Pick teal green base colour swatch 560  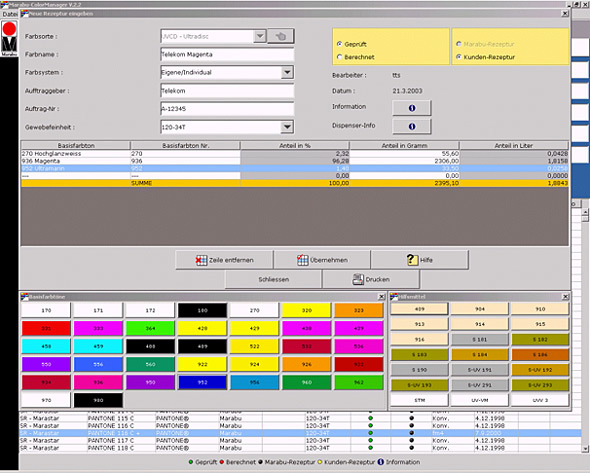(x=150, y=364)
